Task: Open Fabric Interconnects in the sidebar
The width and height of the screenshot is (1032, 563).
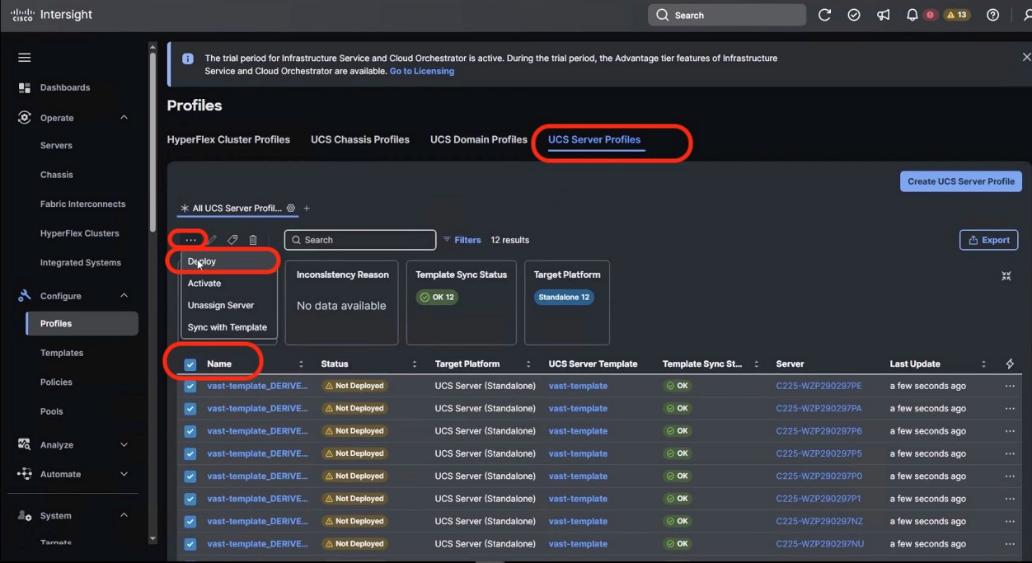Action: [x=82, y=204]
